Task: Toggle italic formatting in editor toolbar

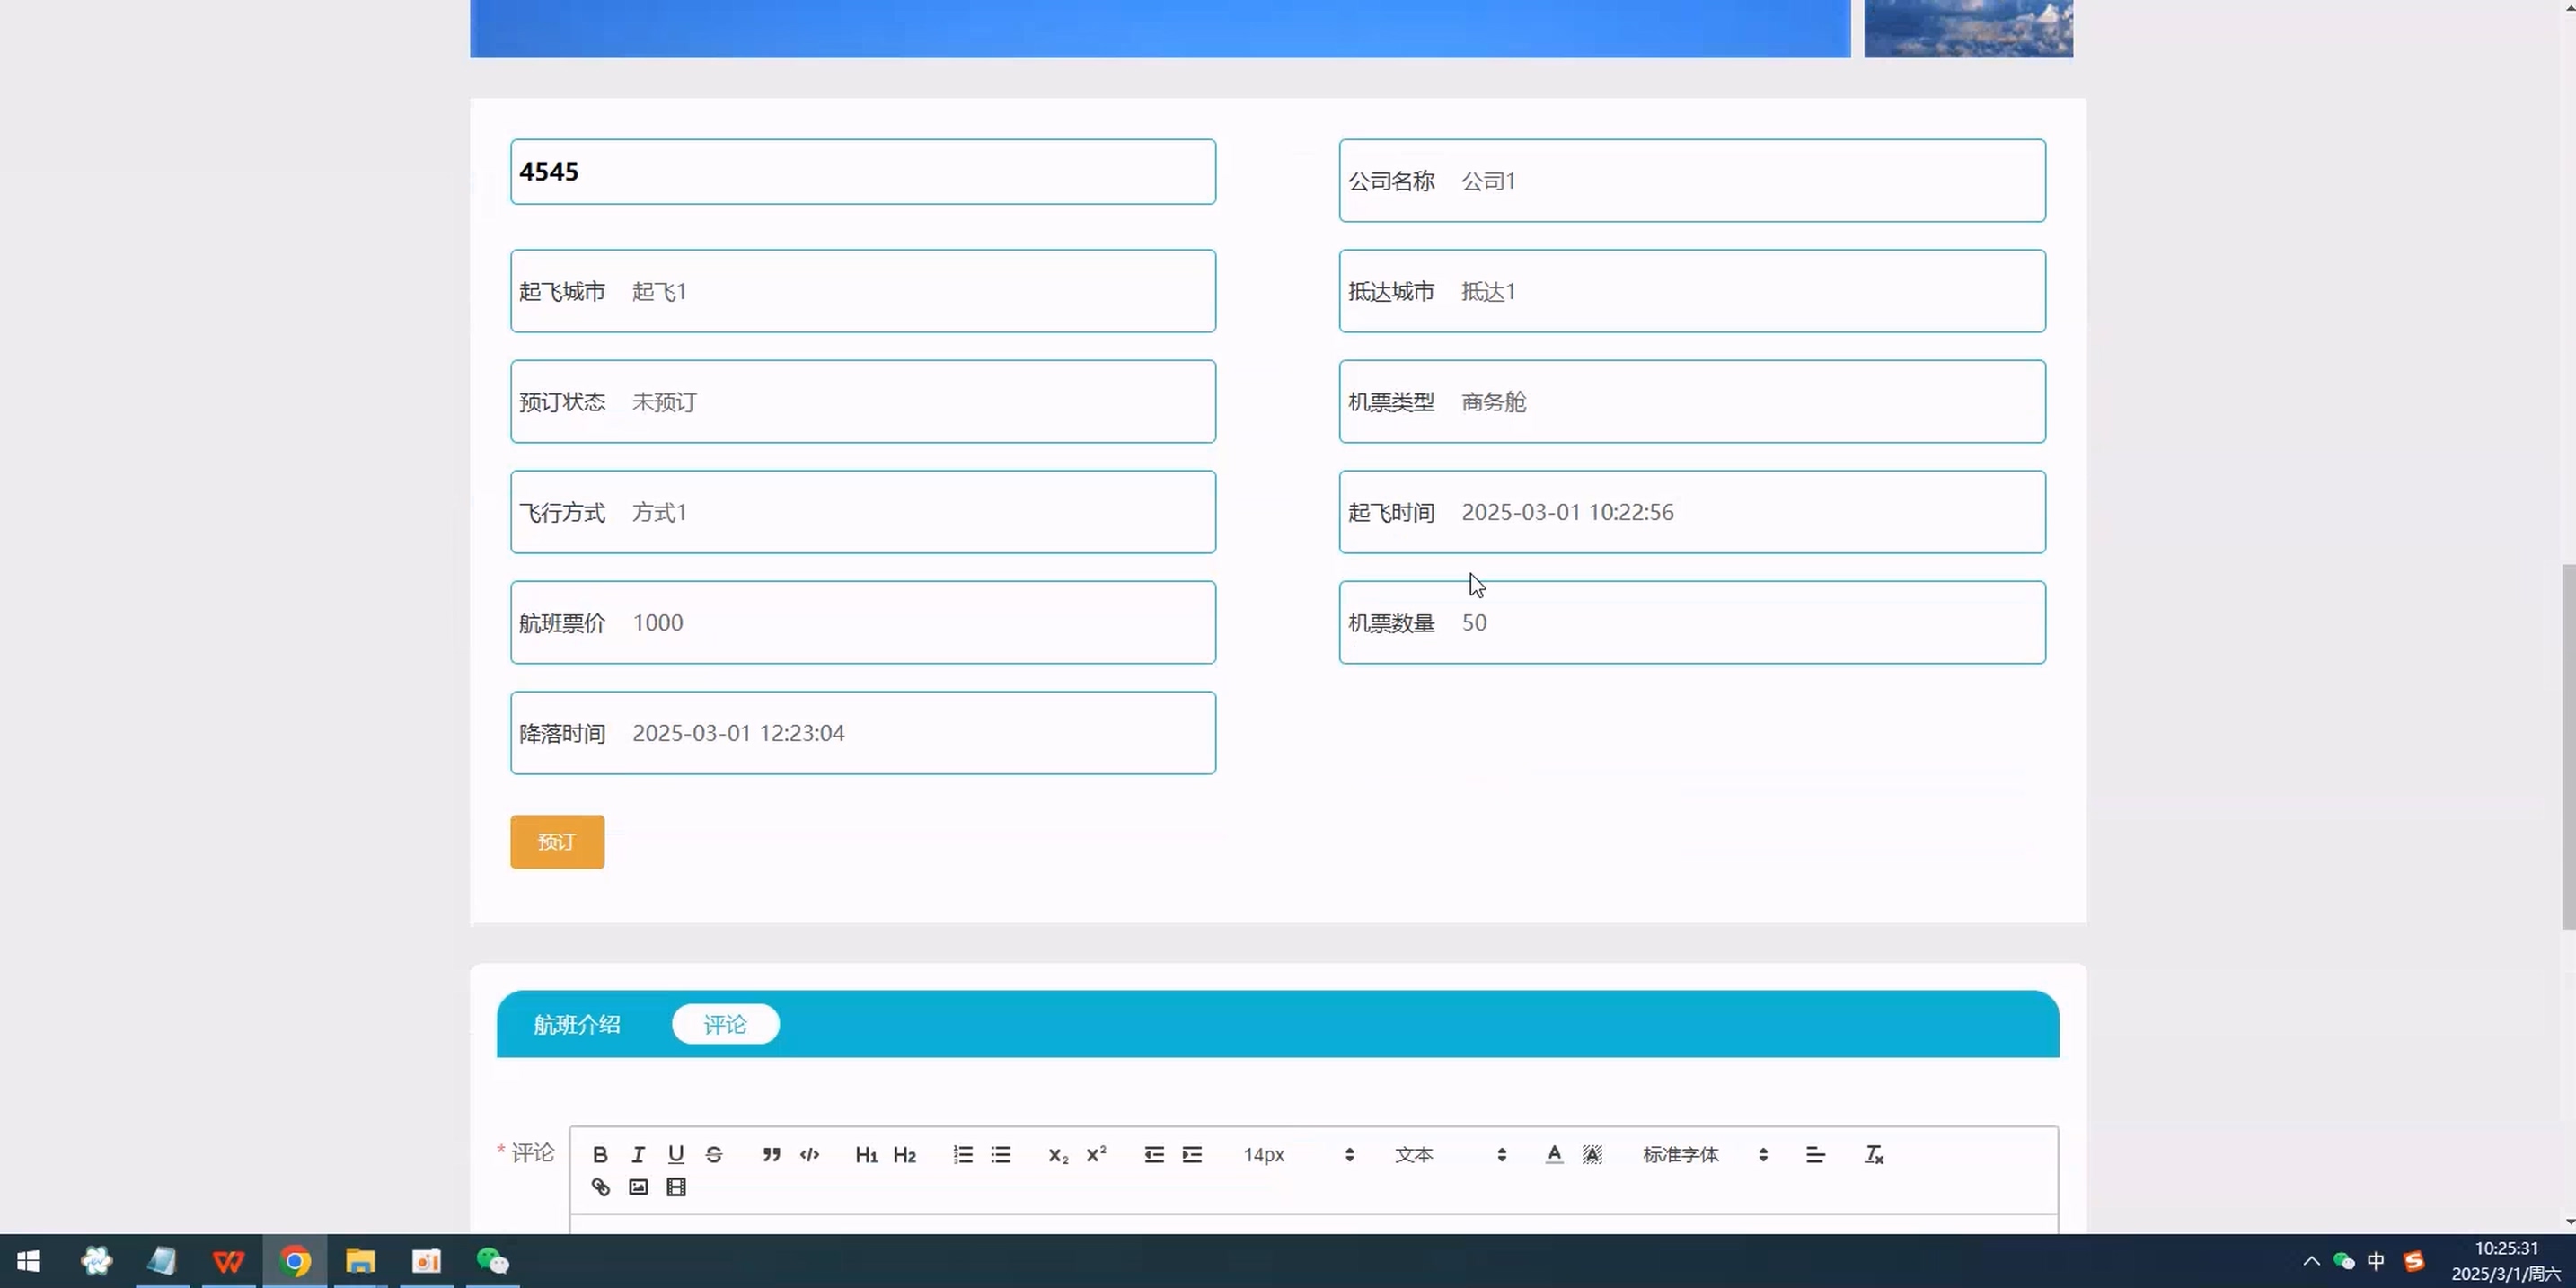Action: (638, 1155)
